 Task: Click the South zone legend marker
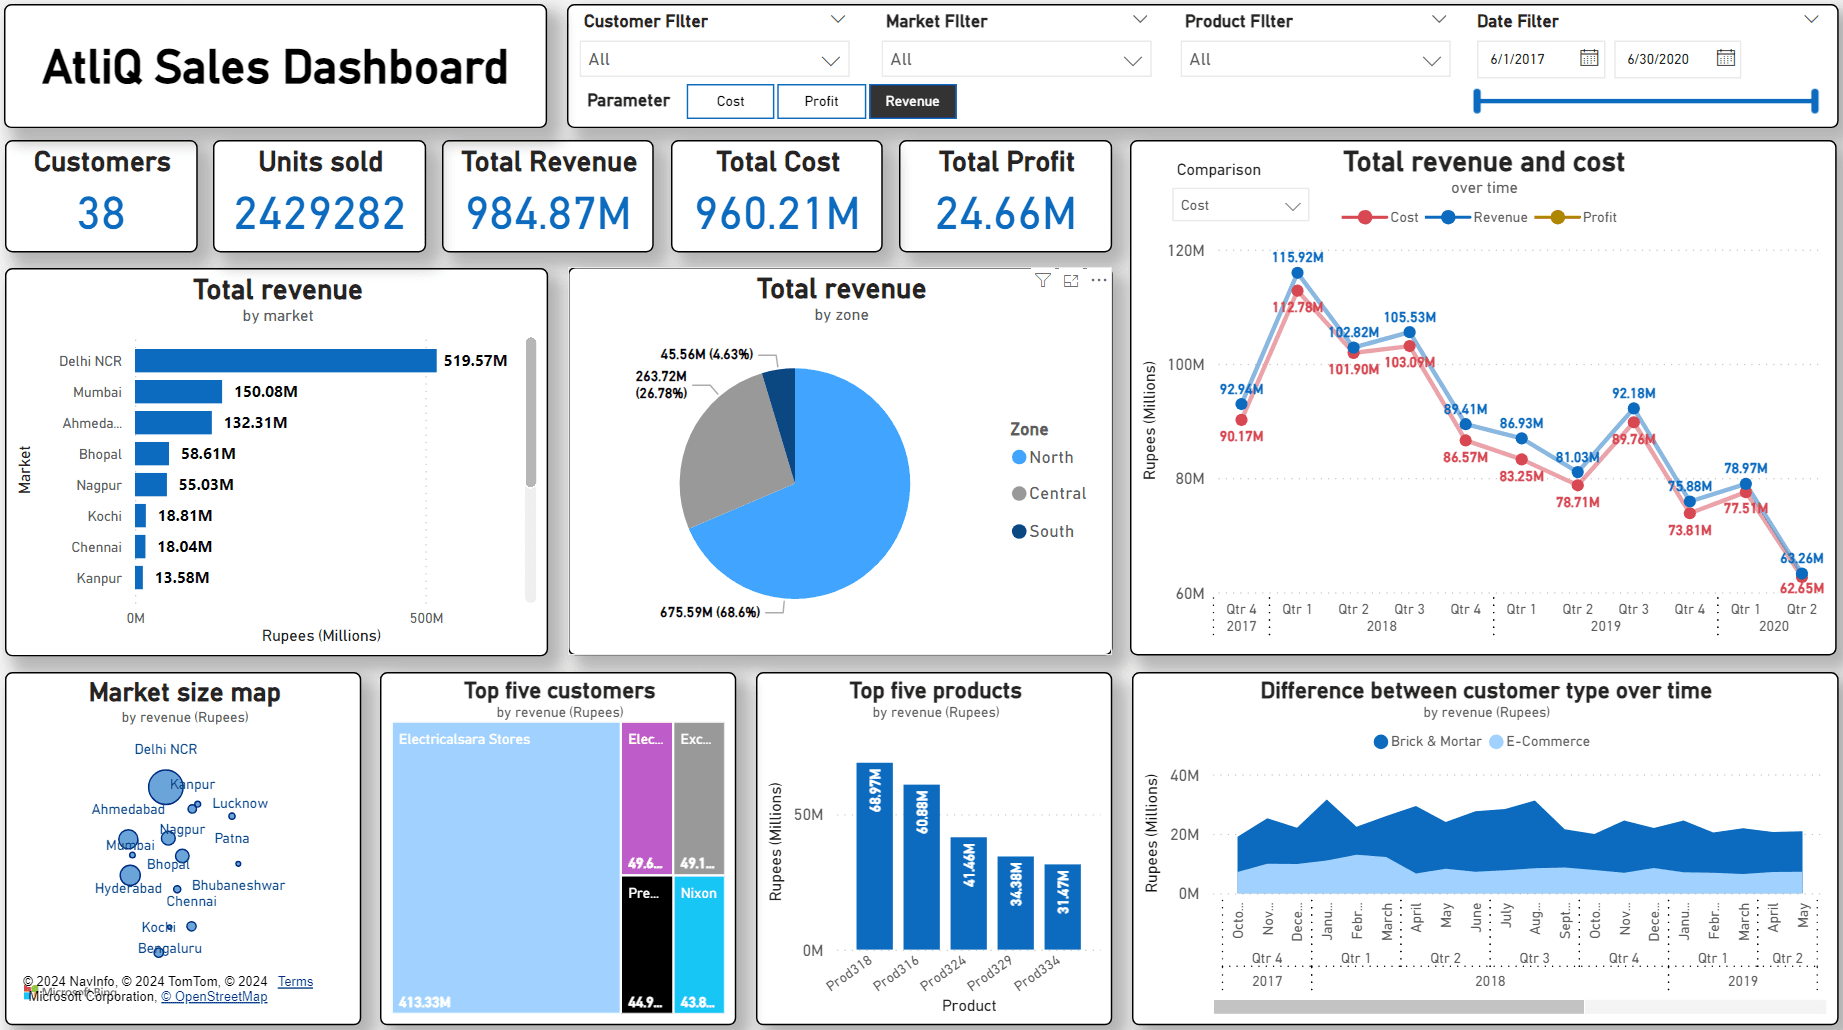tap(1019, 532)
